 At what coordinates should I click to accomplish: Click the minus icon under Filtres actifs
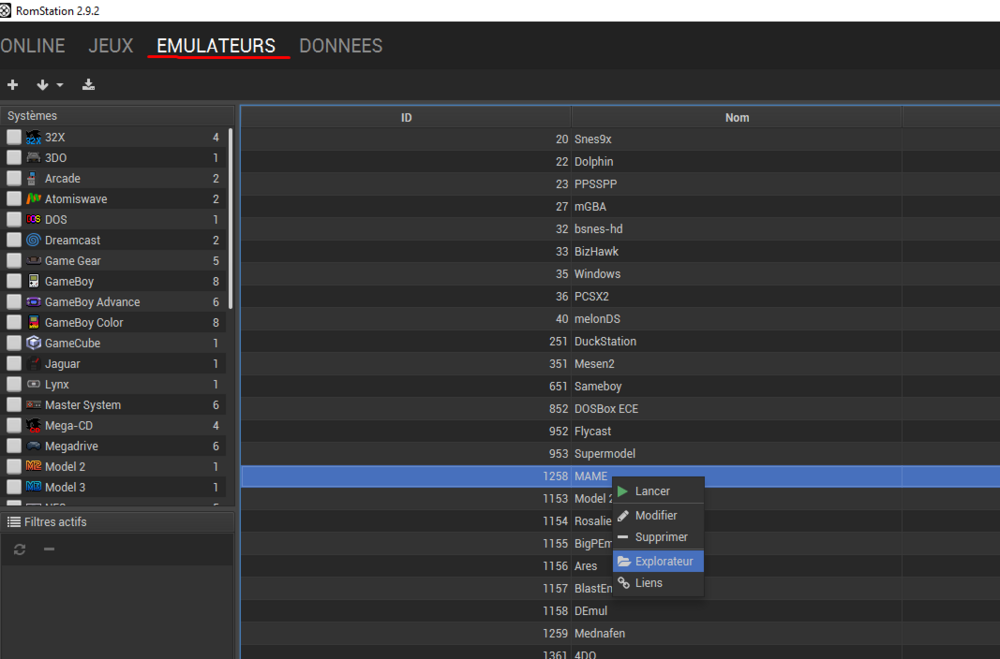pos(48,550)
